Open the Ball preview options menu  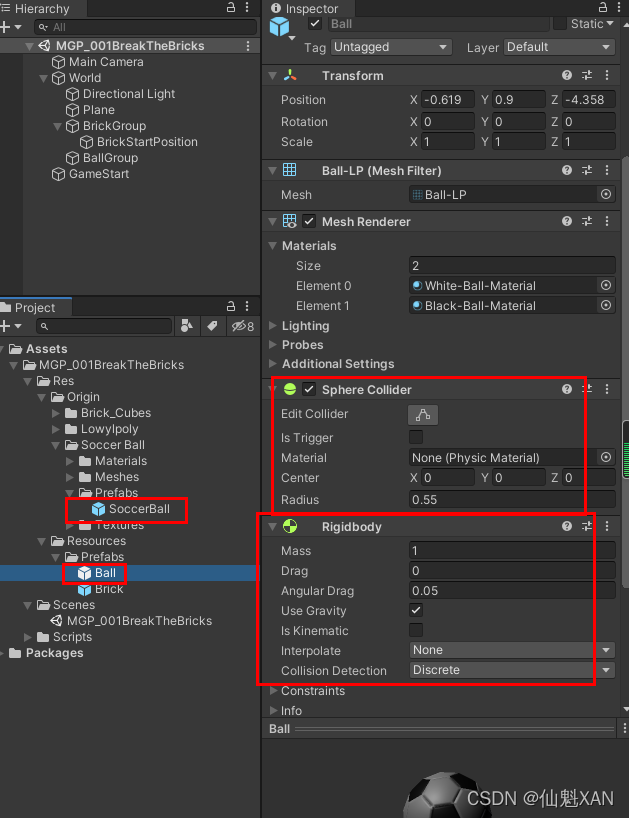point(624,728)
